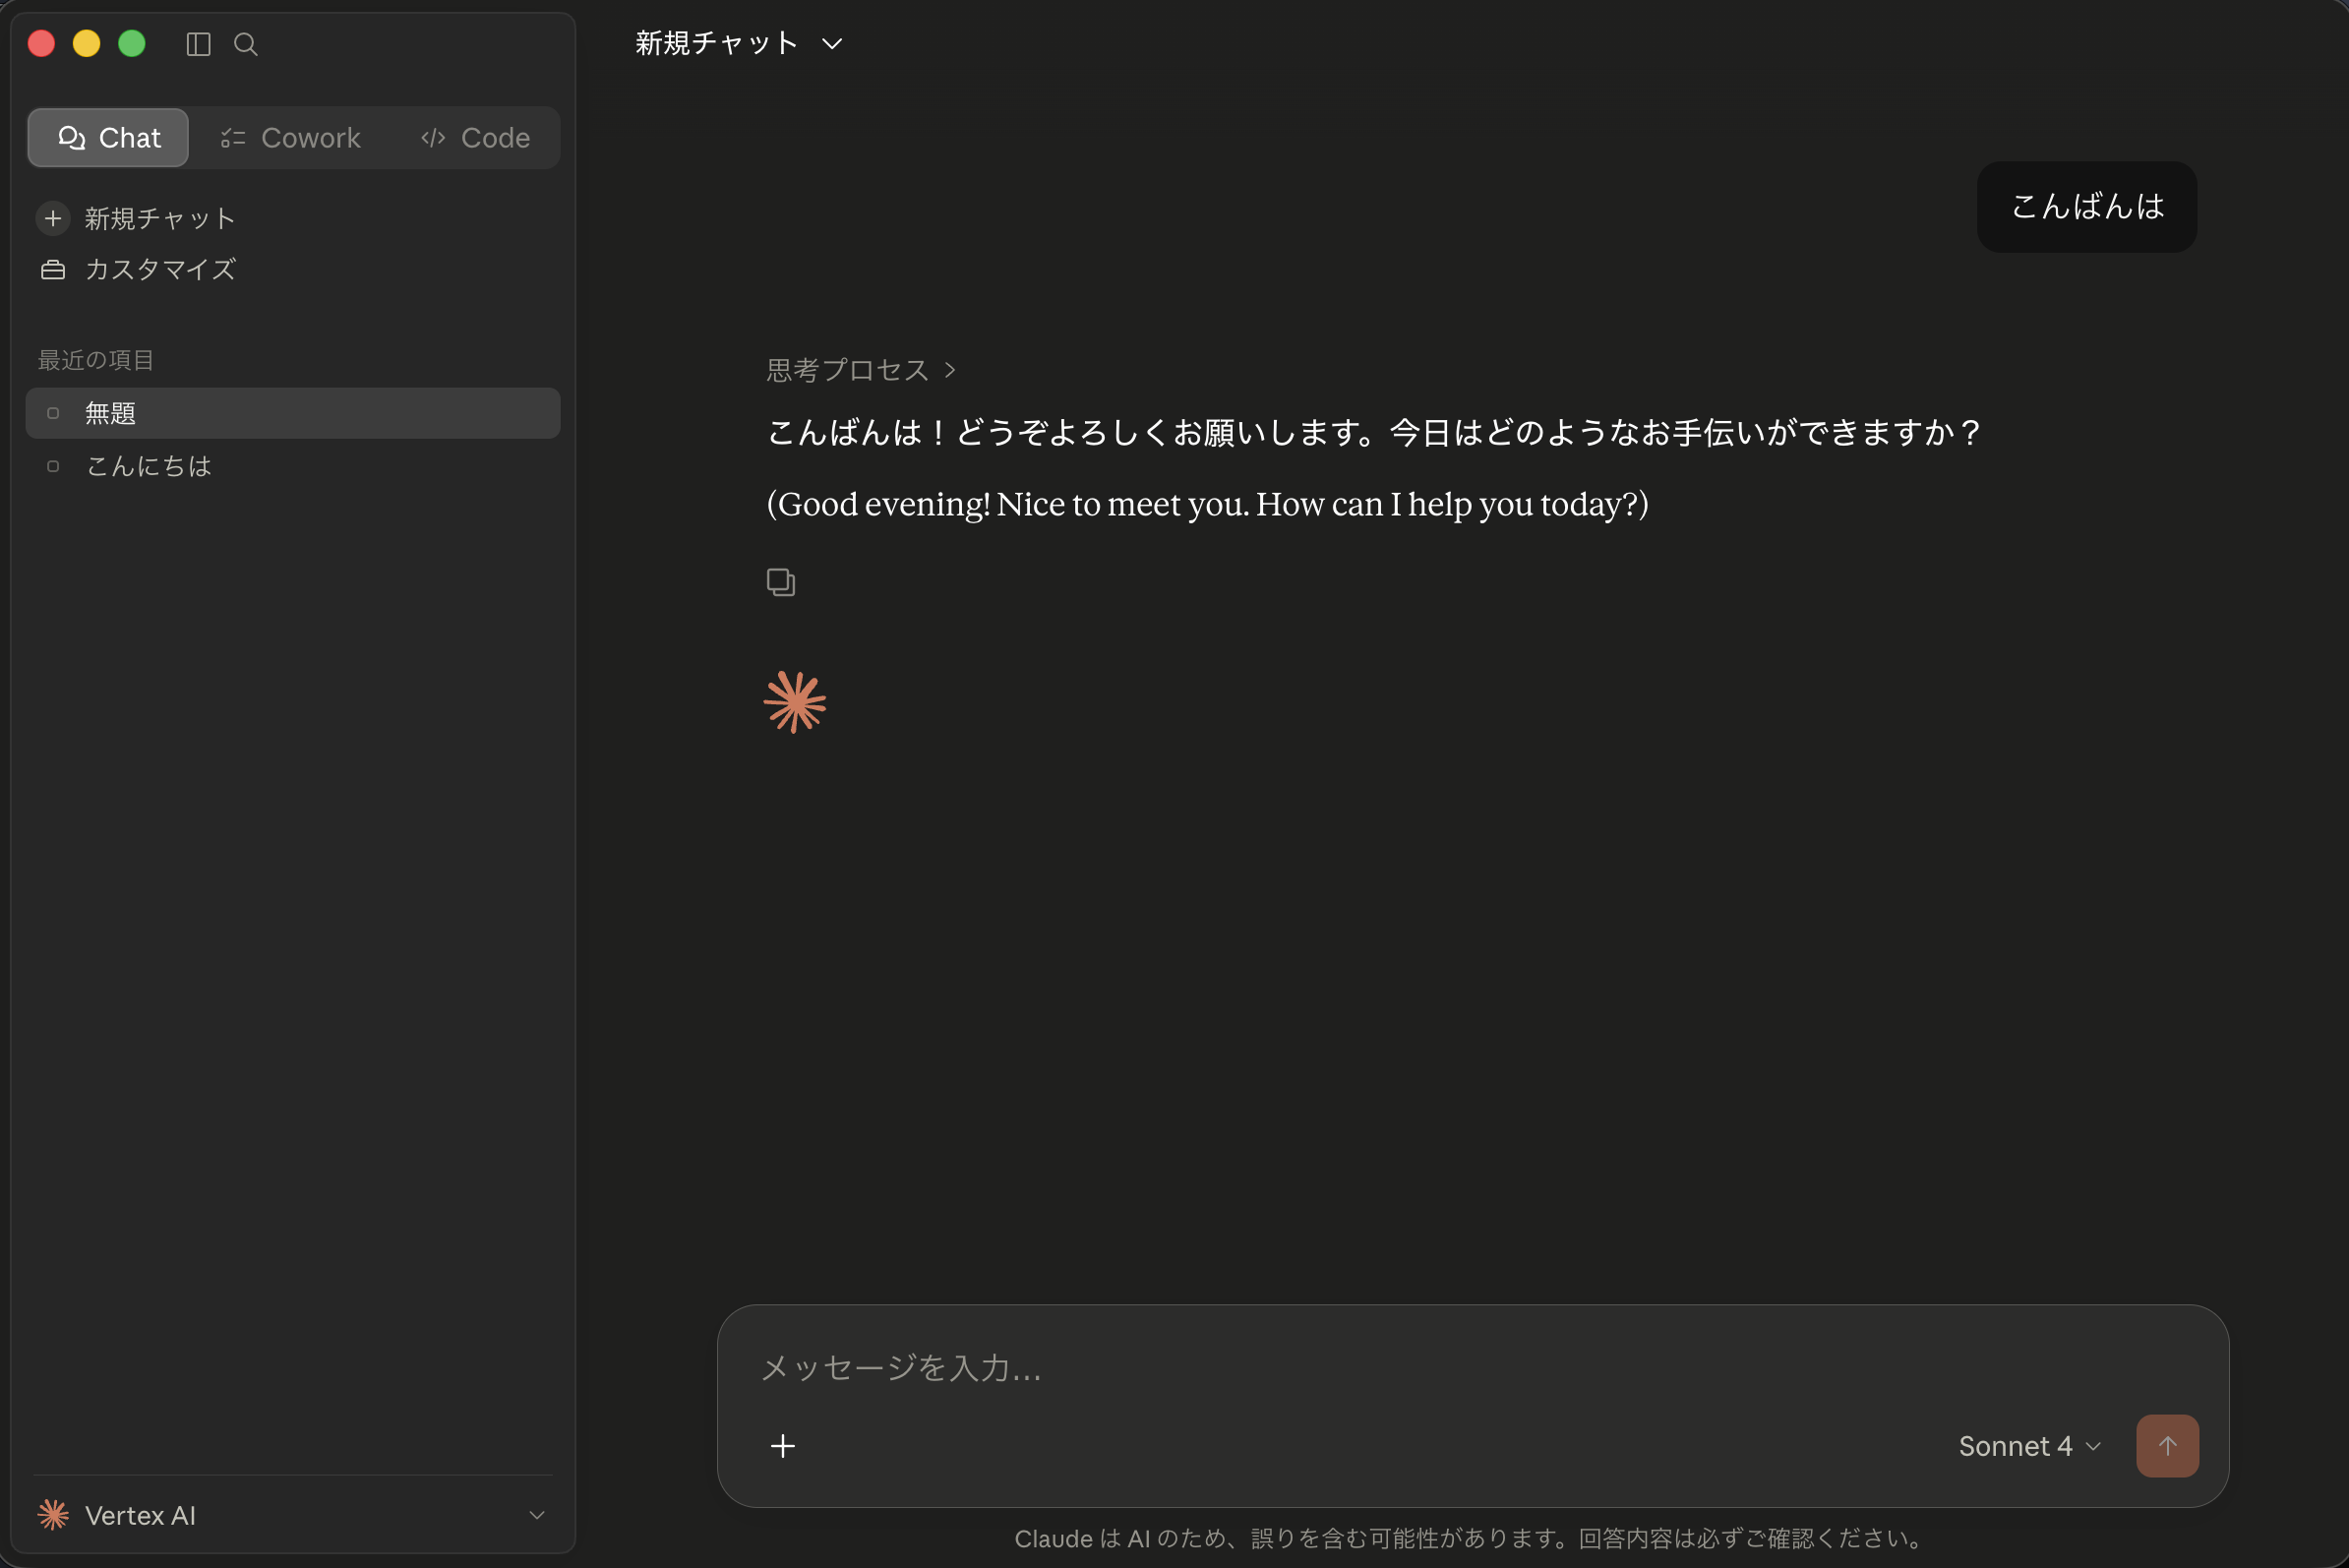Click the plus icon beside 新規チャット in sidebar
The image size is (2349, 1568).
(x=53, y=218)
